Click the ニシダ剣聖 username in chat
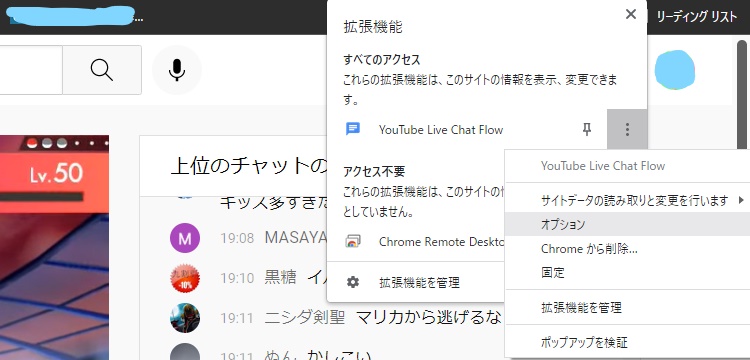The width and height of the screenshot is (750, 360). [x=305, y=317]
